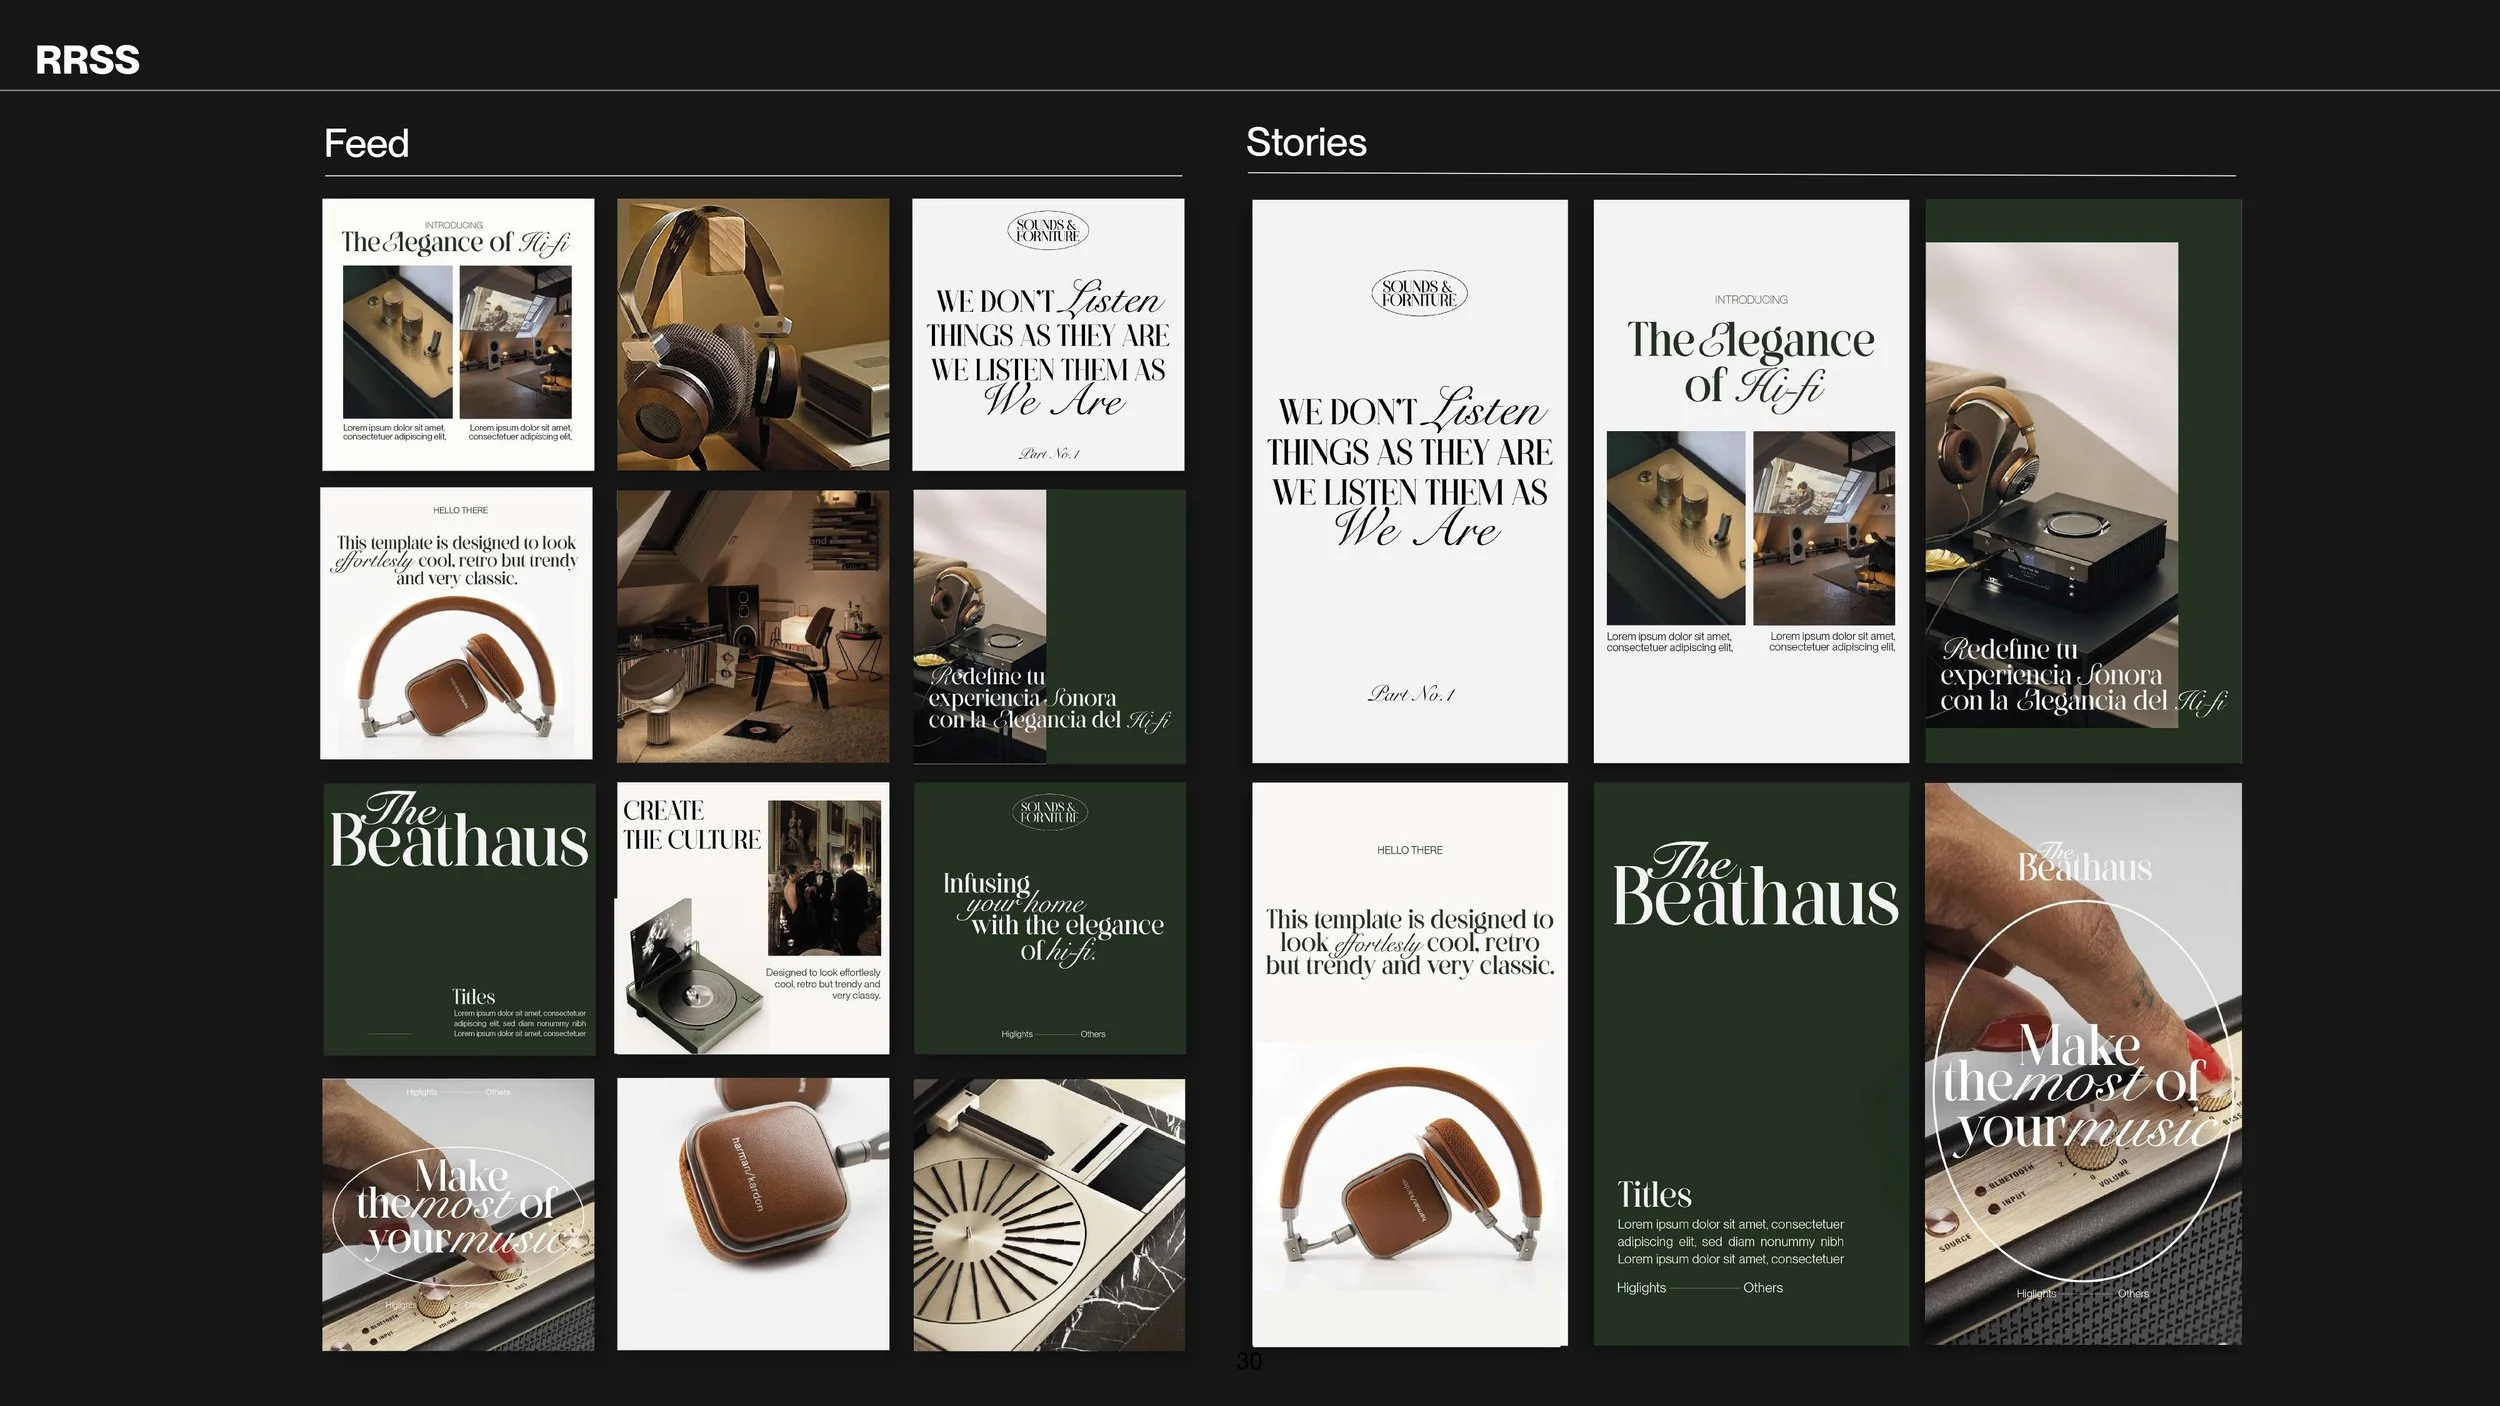Open the attic living room photo thumbnail
The image size is (2500, 1406).
pos(752,626)
